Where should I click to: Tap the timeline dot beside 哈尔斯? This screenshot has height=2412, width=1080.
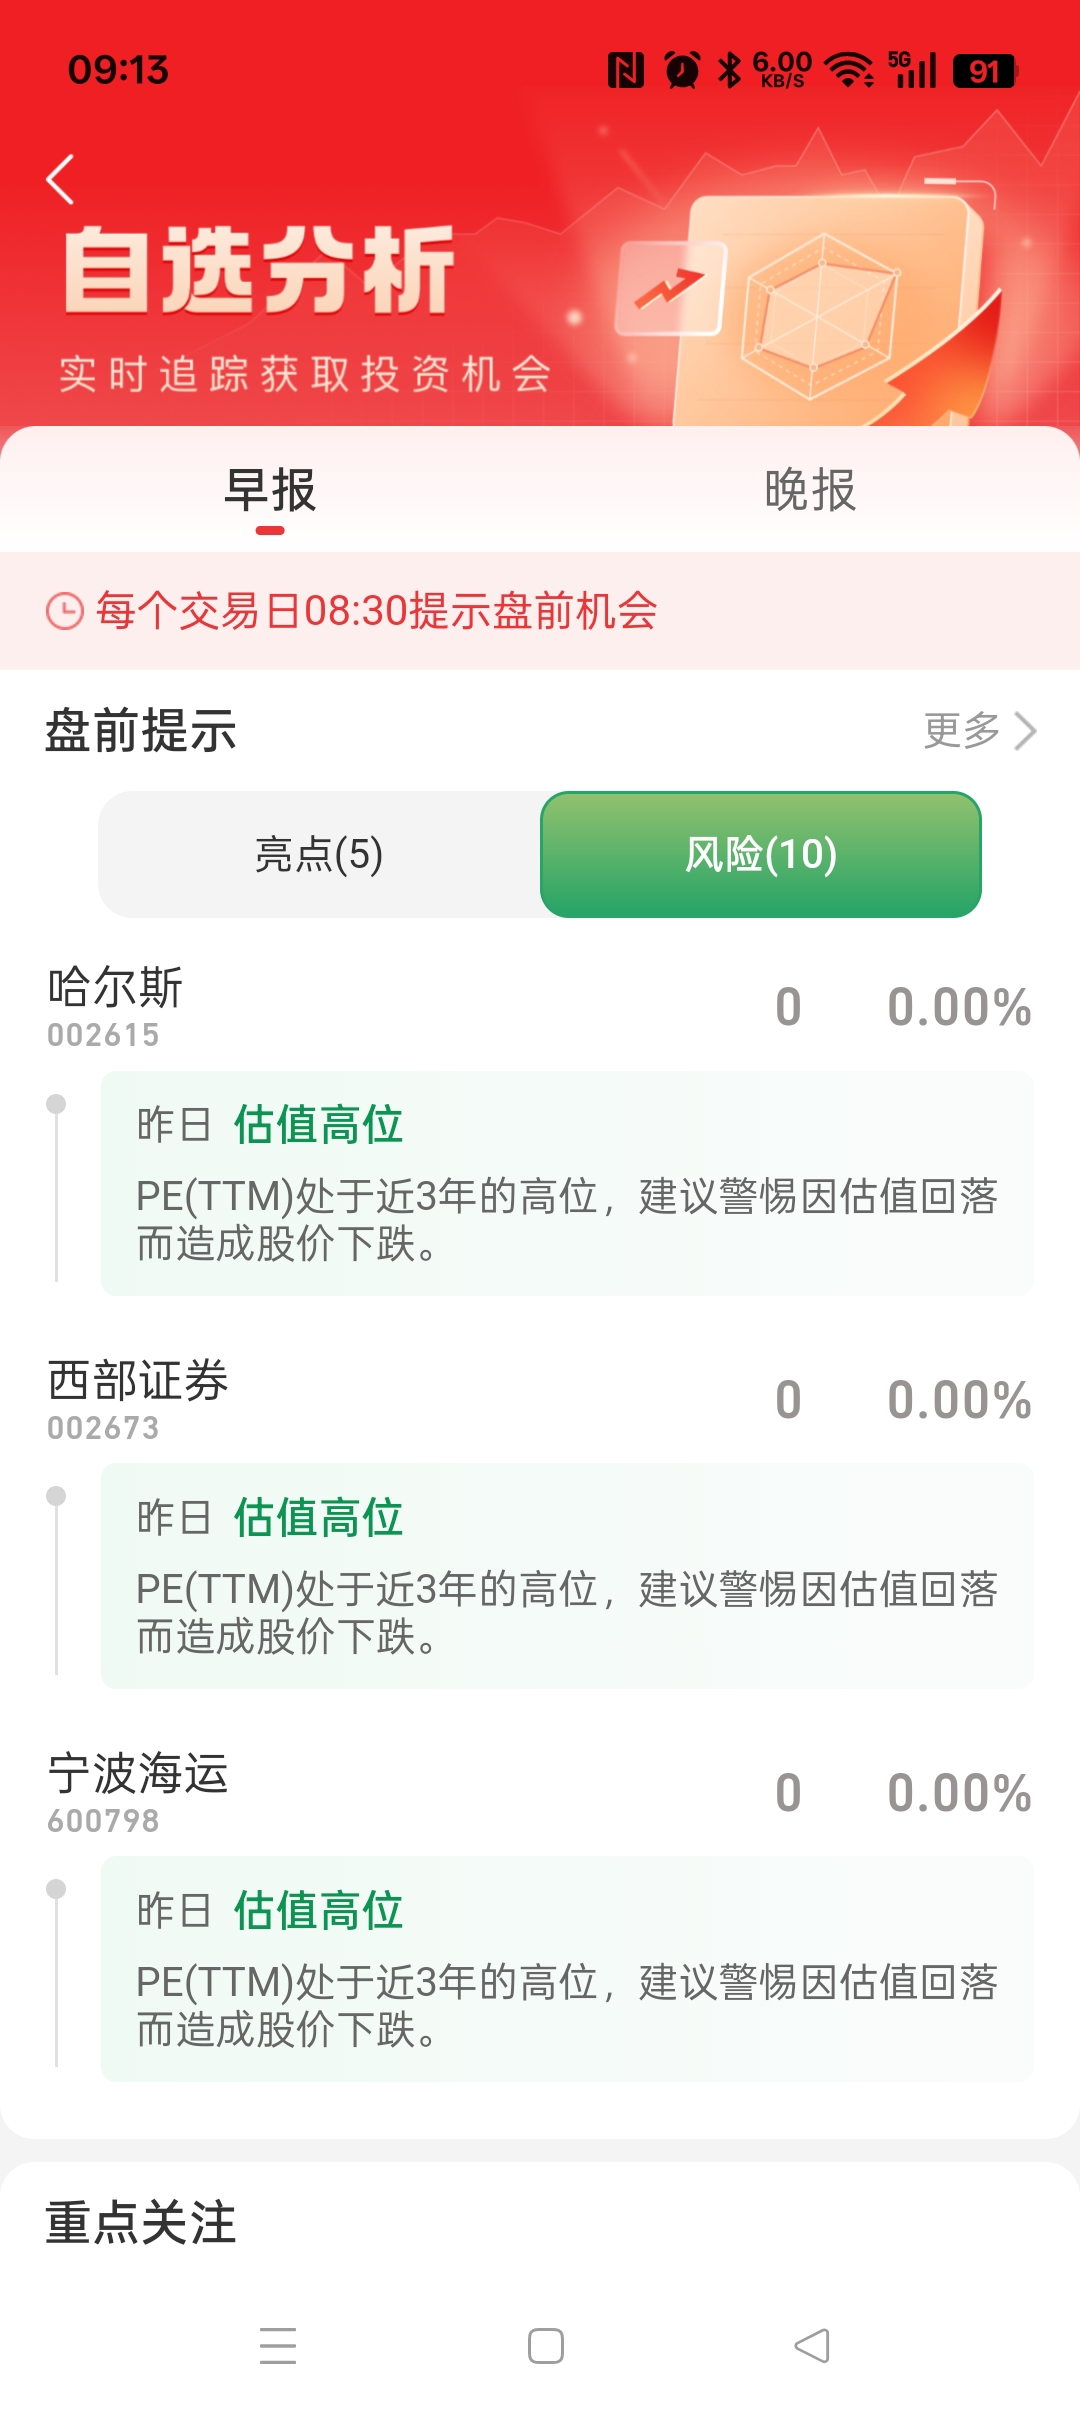[x=56, y=1103]
